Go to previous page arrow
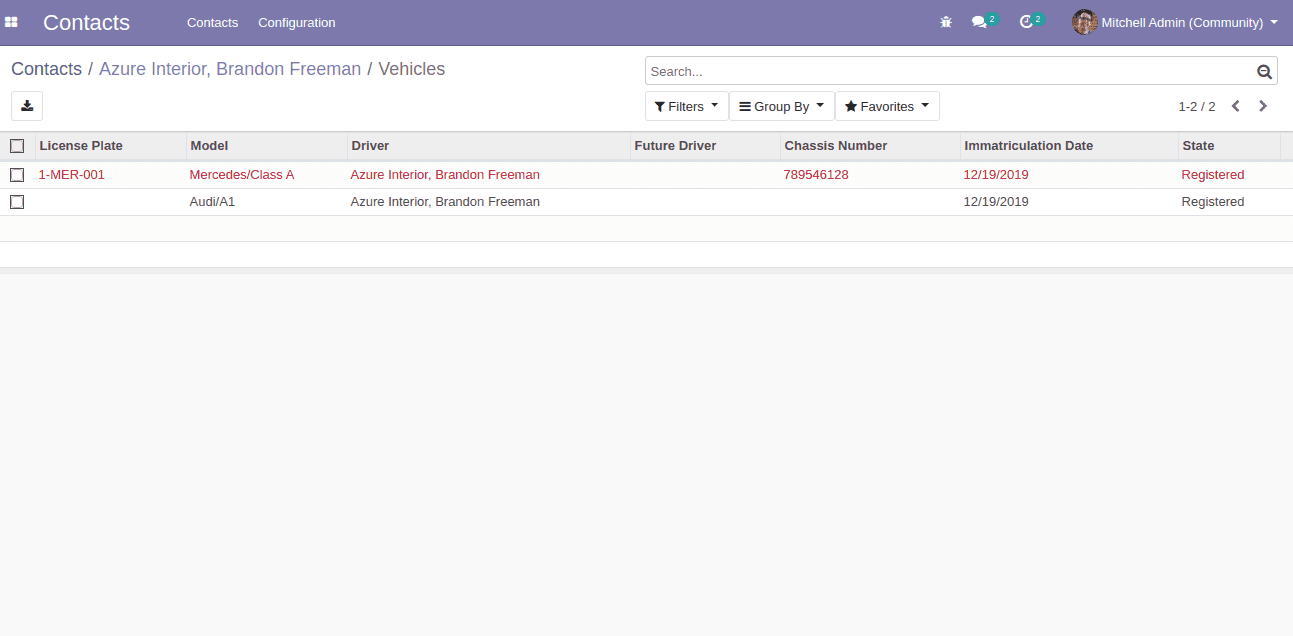The width and height of the screenshot is (1293, 636). (1236, 106)
